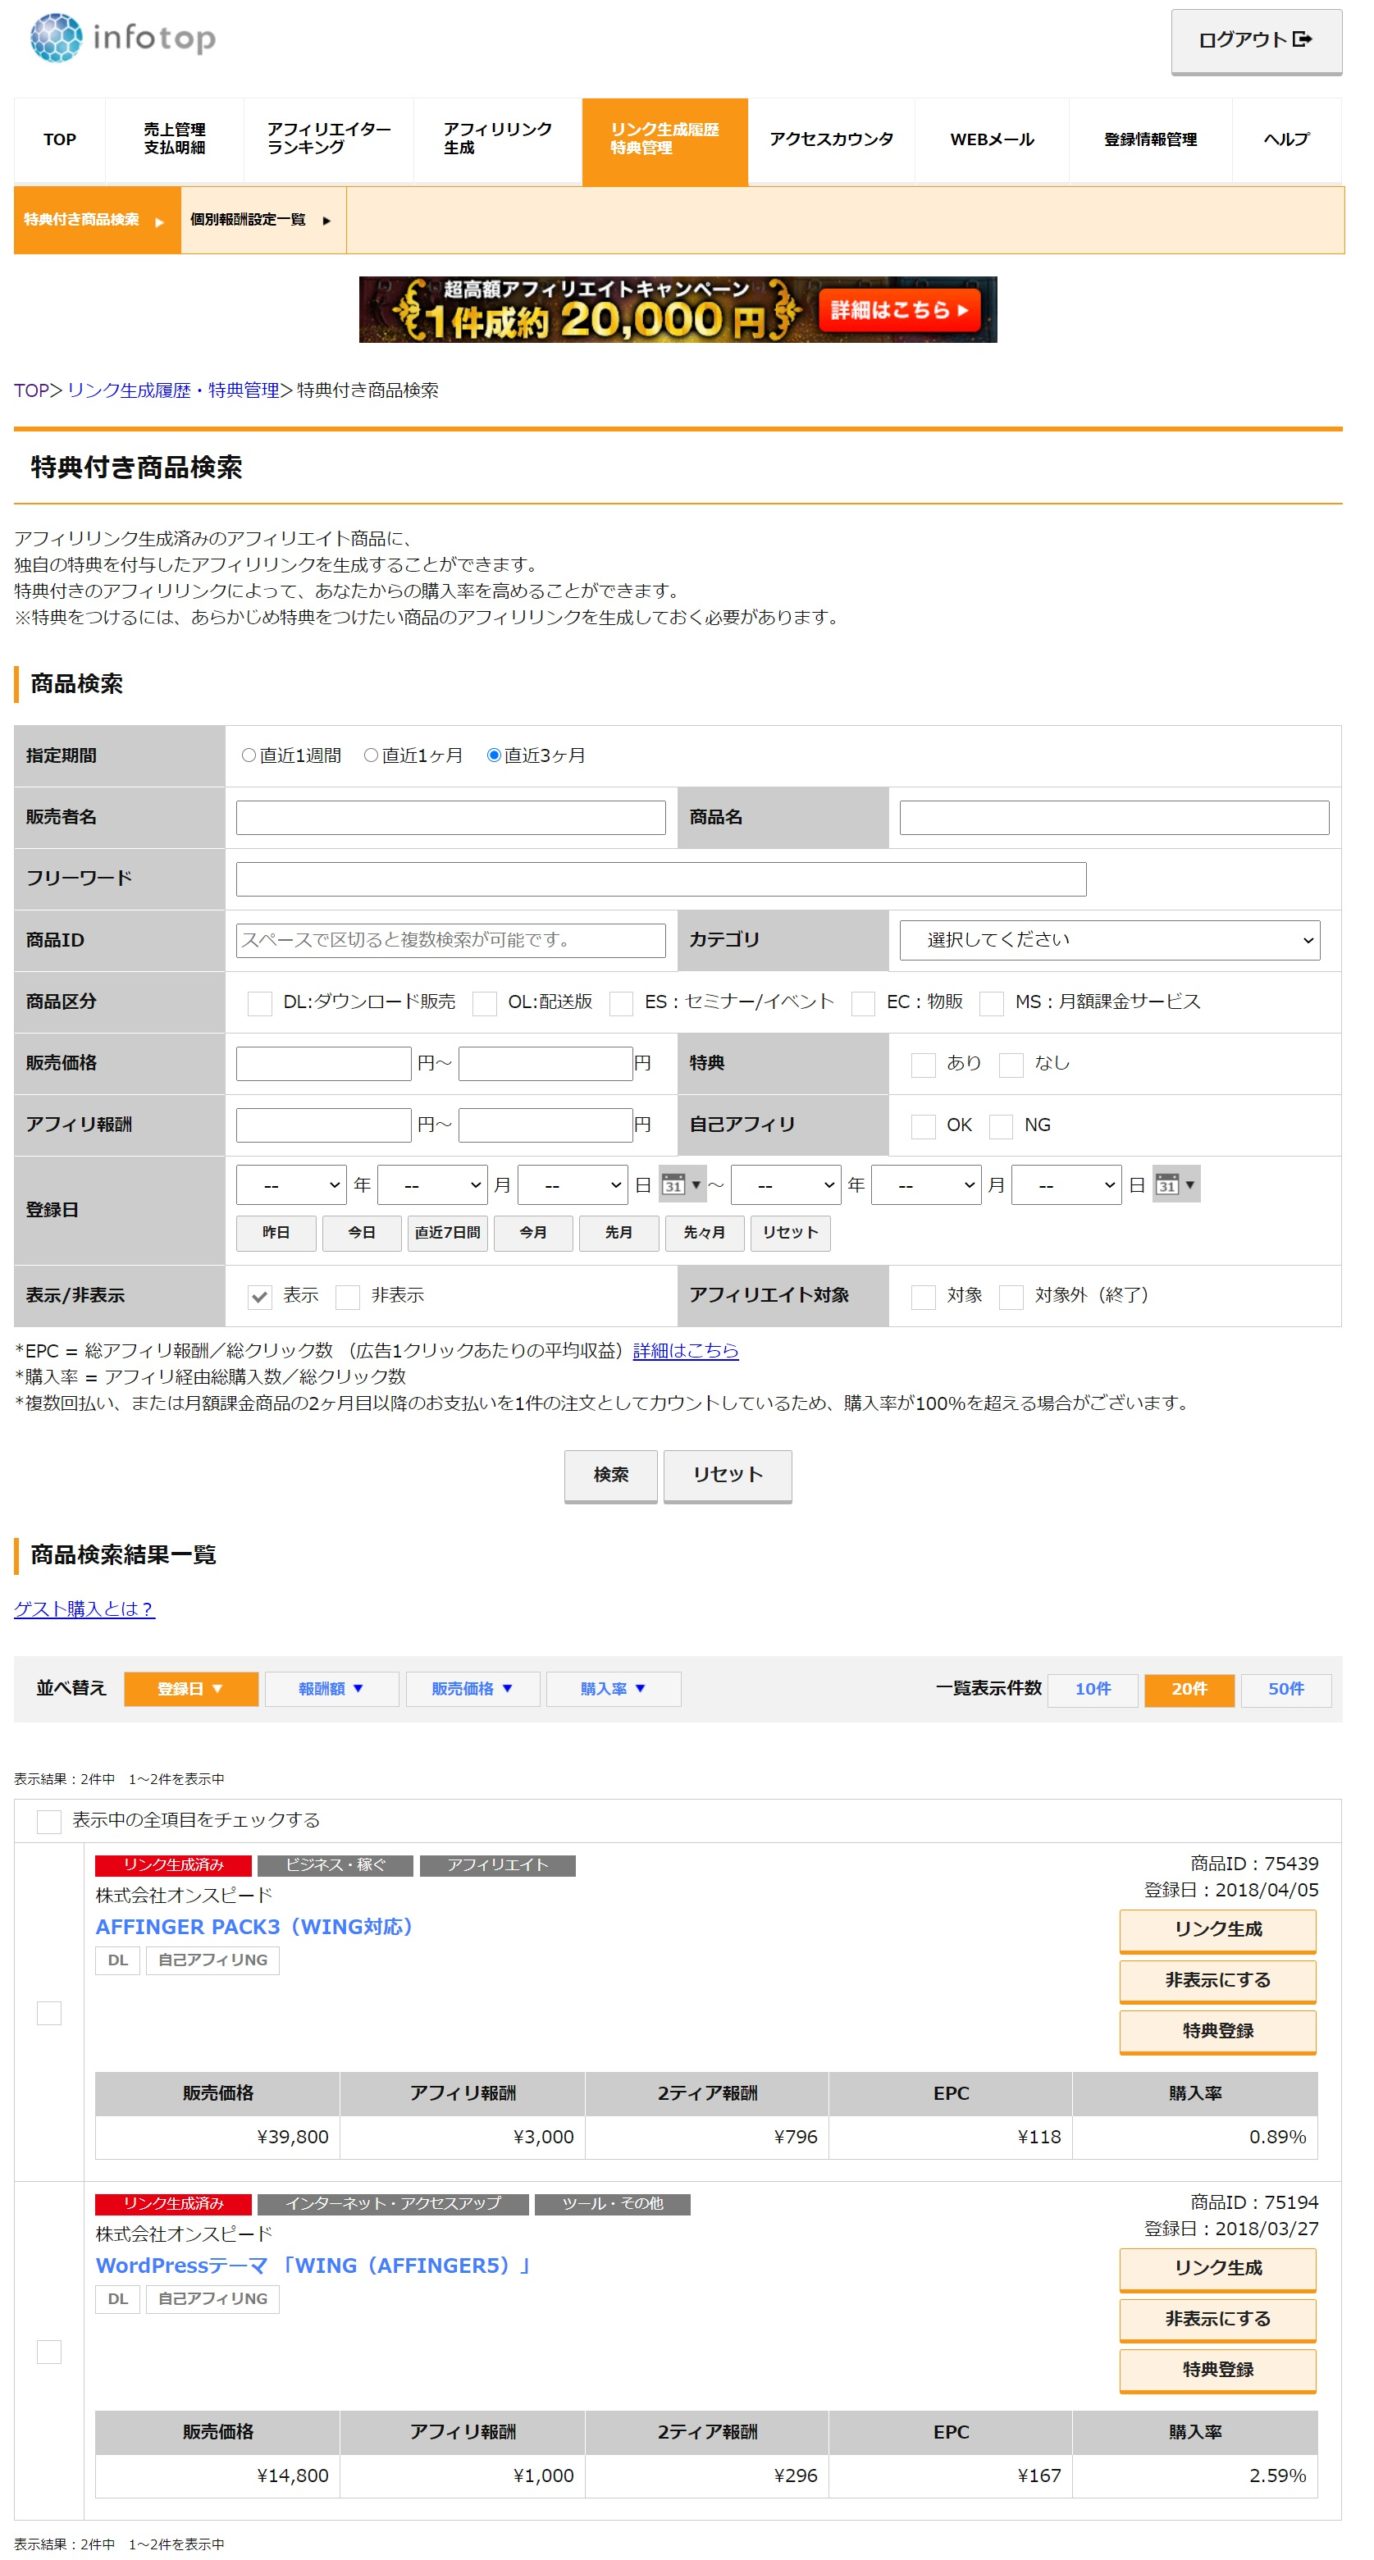
Task: Open the EPC 詳細はこちら link
Action: coord(686,1351)
